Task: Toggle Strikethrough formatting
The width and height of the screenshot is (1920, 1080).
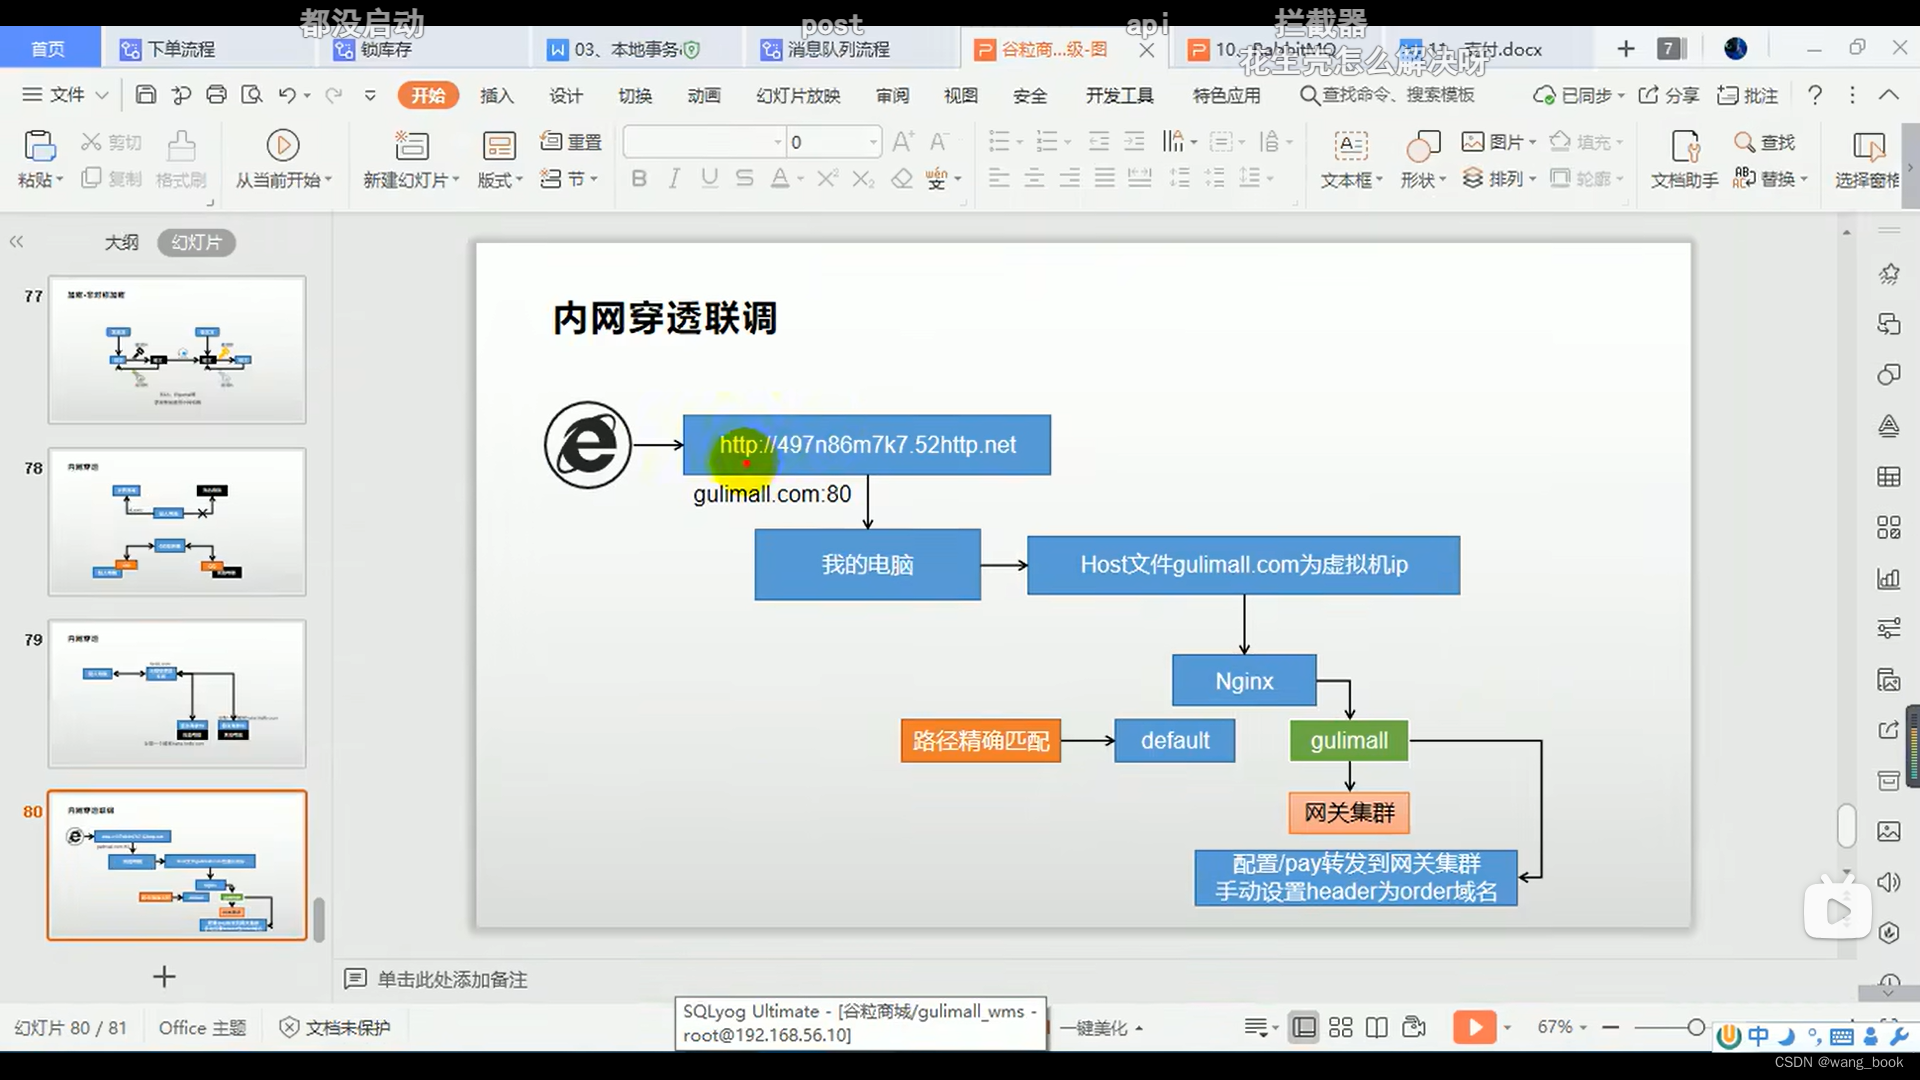Action: (x=744, y=179)
